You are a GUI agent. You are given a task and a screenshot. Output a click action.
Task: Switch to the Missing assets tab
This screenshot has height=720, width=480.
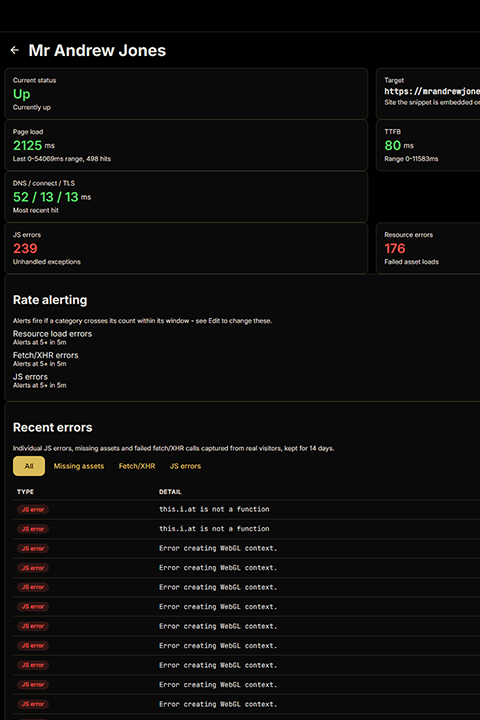tap(79, 466)
